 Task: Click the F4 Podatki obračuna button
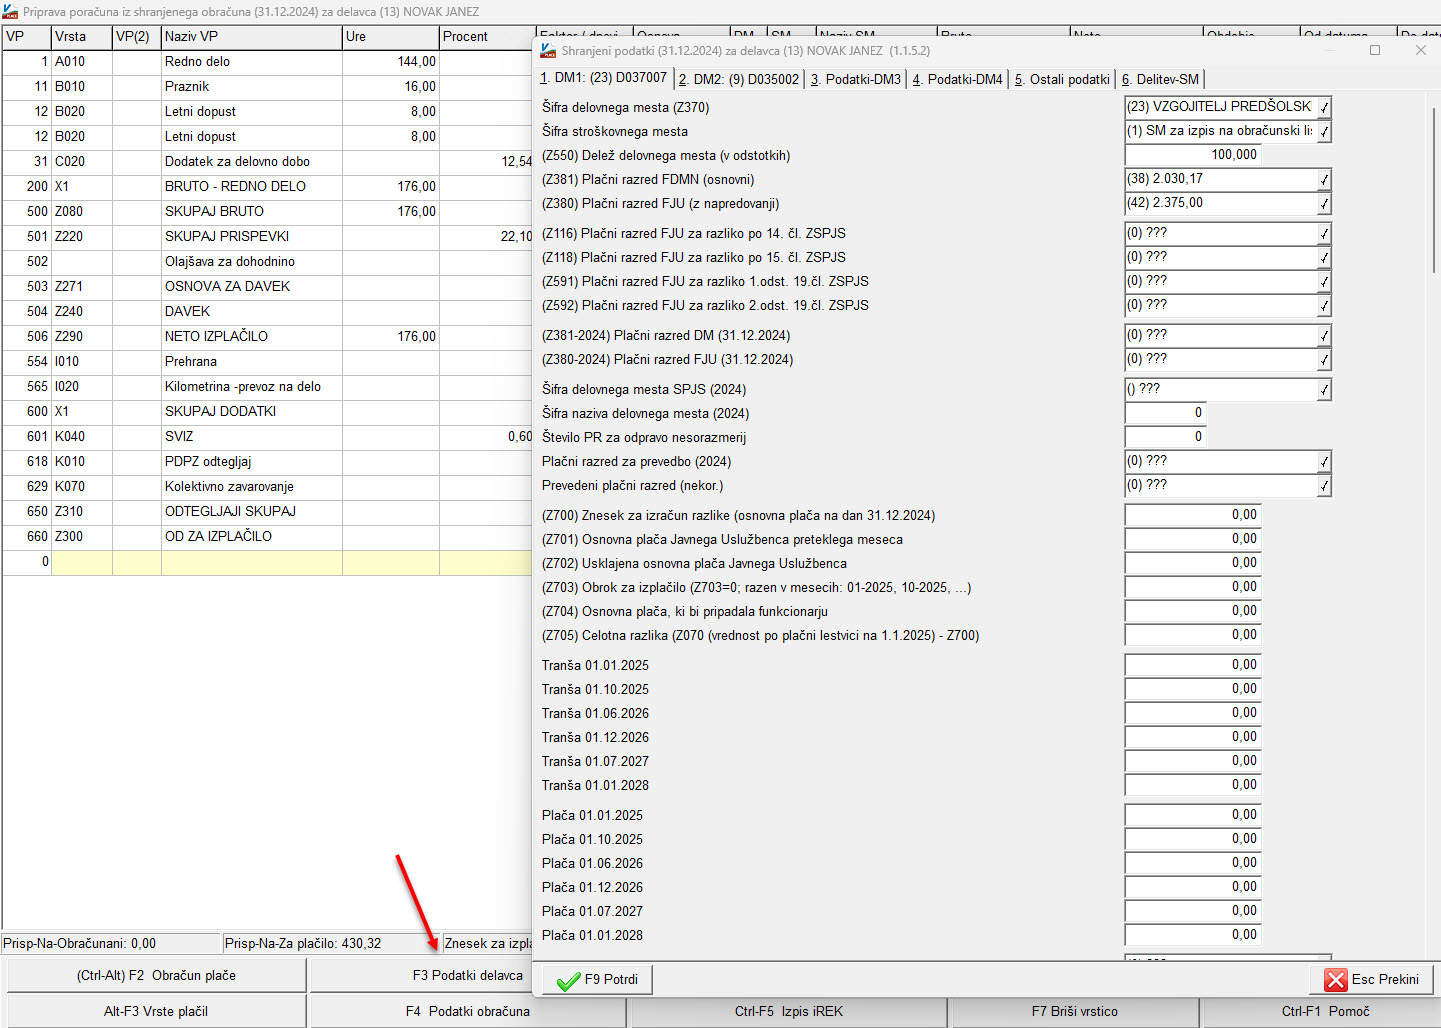pyautogui.click(x=467, y=1011)
